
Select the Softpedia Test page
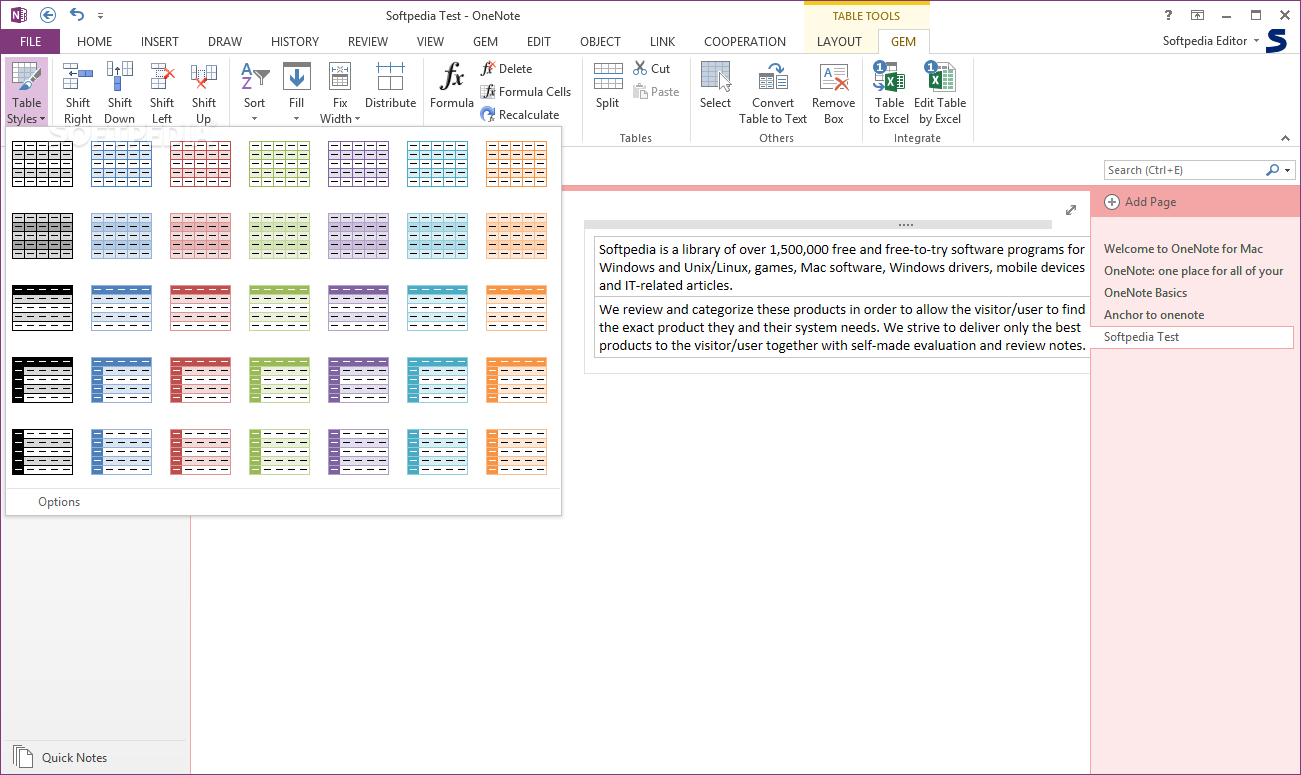click(x=1192, y=337)
